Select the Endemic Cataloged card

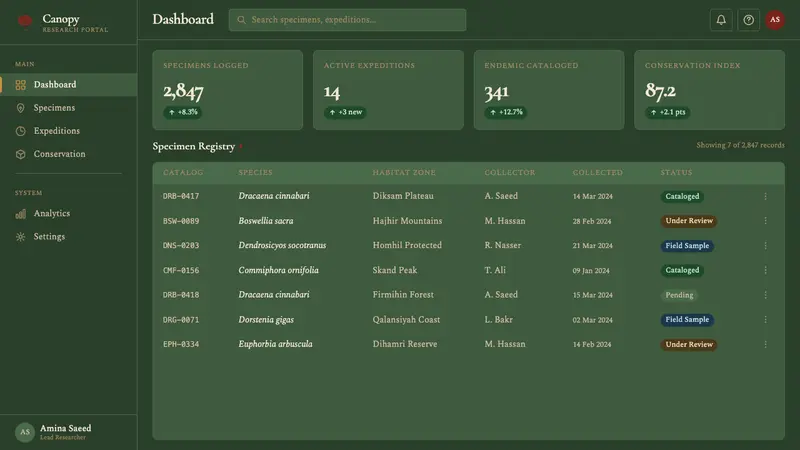[x=549, y=90]
